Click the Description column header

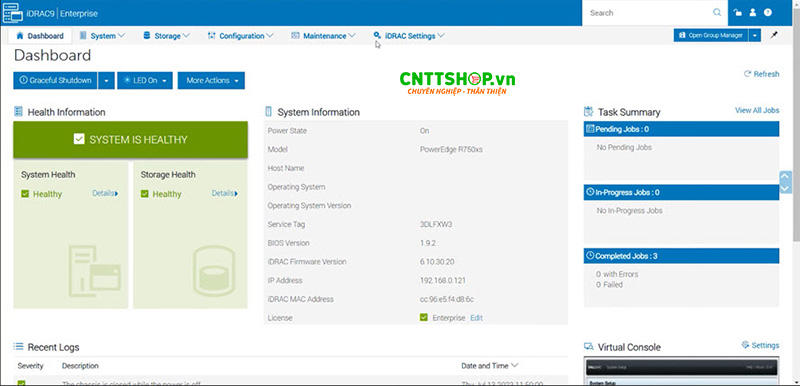pos(80,366)
